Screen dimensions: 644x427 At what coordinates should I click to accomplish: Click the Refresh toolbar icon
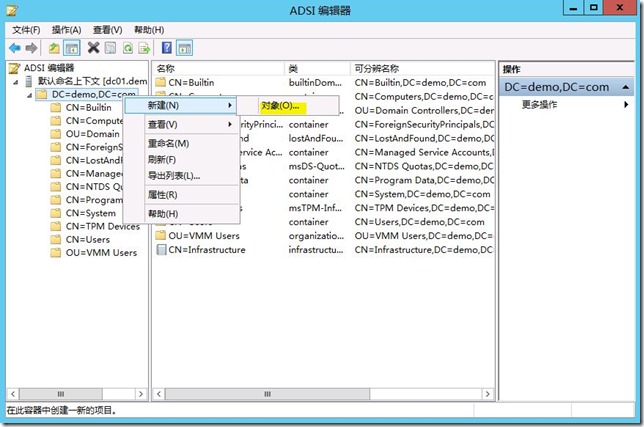pyautogui.click(x=128, y=48)
